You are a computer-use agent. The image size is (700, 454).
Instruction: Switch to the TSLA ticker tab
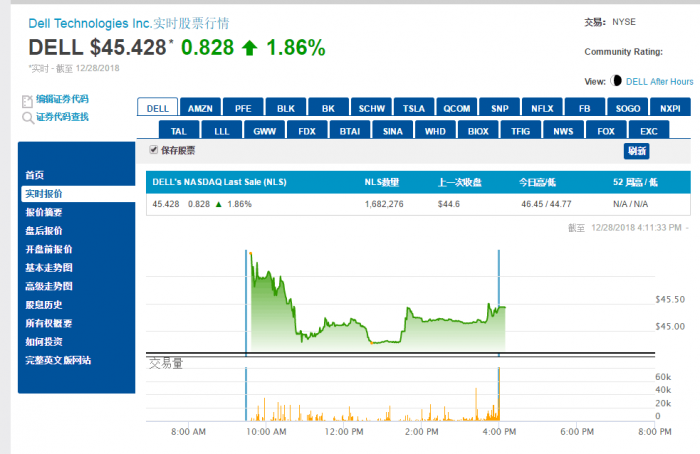tap(414, 108)
